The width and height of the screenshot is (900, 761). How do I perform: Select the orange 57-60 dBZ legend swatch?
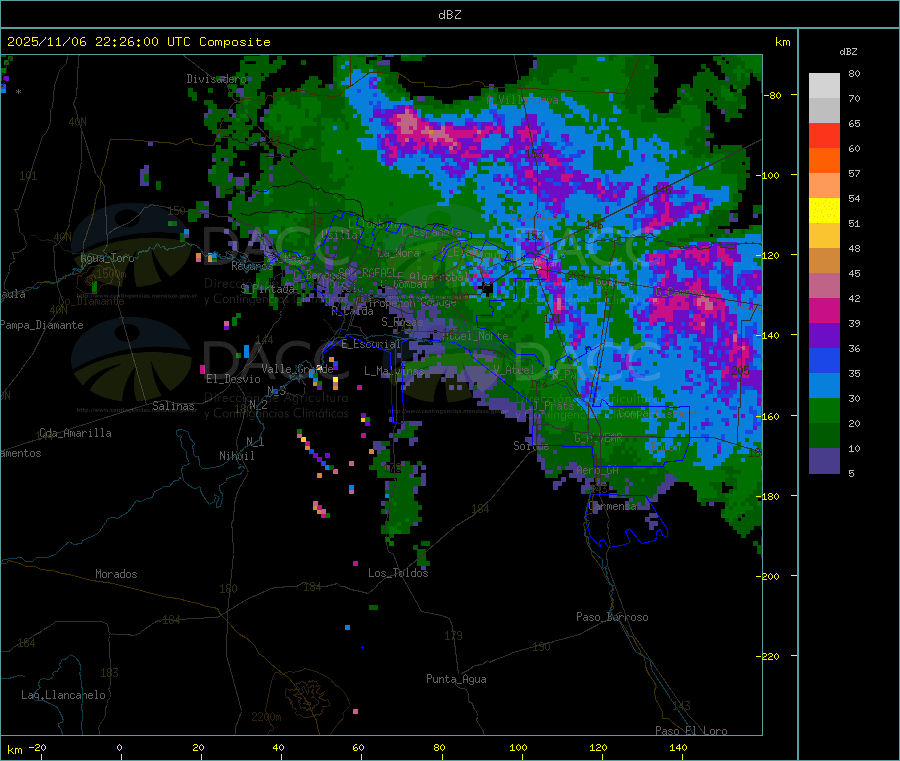(x=824, y=161)
